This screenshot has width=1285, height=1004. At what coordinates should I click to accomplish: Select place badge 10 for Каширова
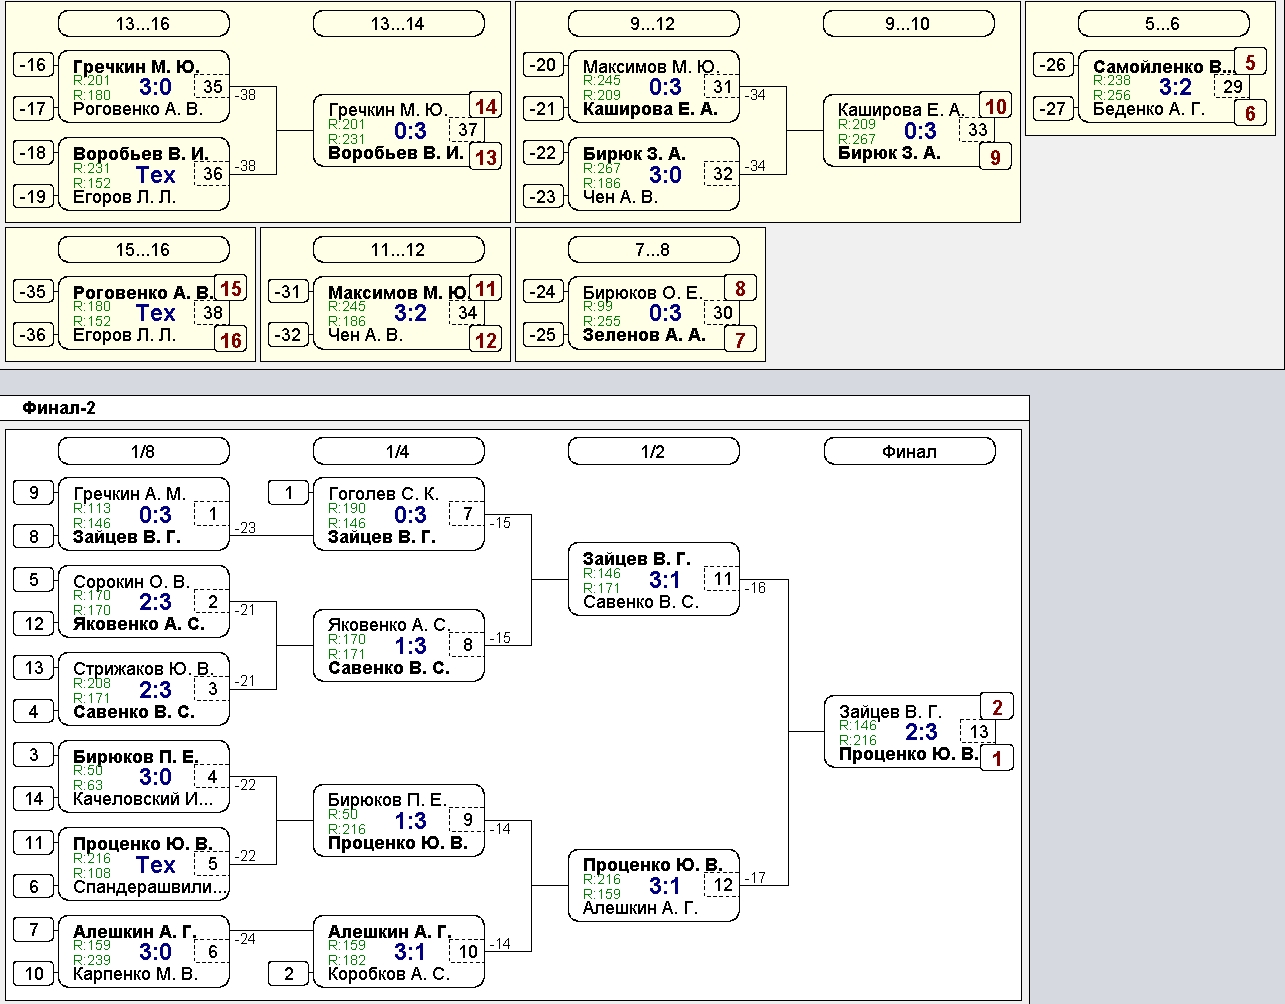[996, 106]
